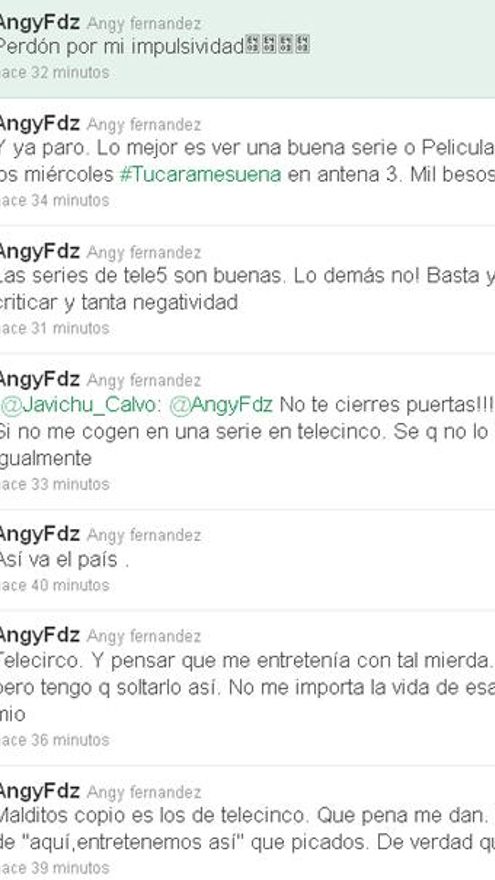Open the 31 minutes ago timestamp
Viewport: 495px width, 880px height.
[x=54, y=328]
